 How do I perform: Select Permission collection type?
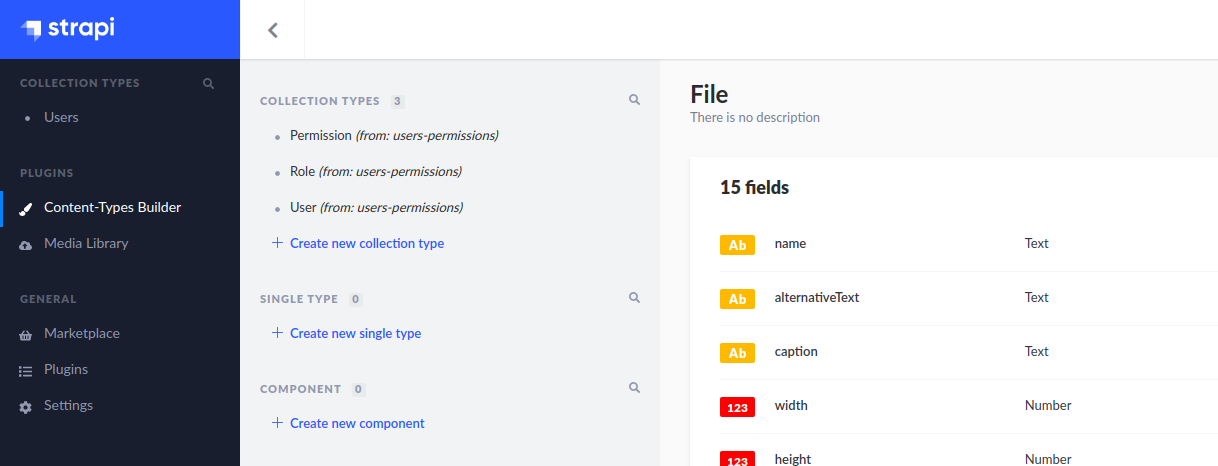(x=394, y=135)
